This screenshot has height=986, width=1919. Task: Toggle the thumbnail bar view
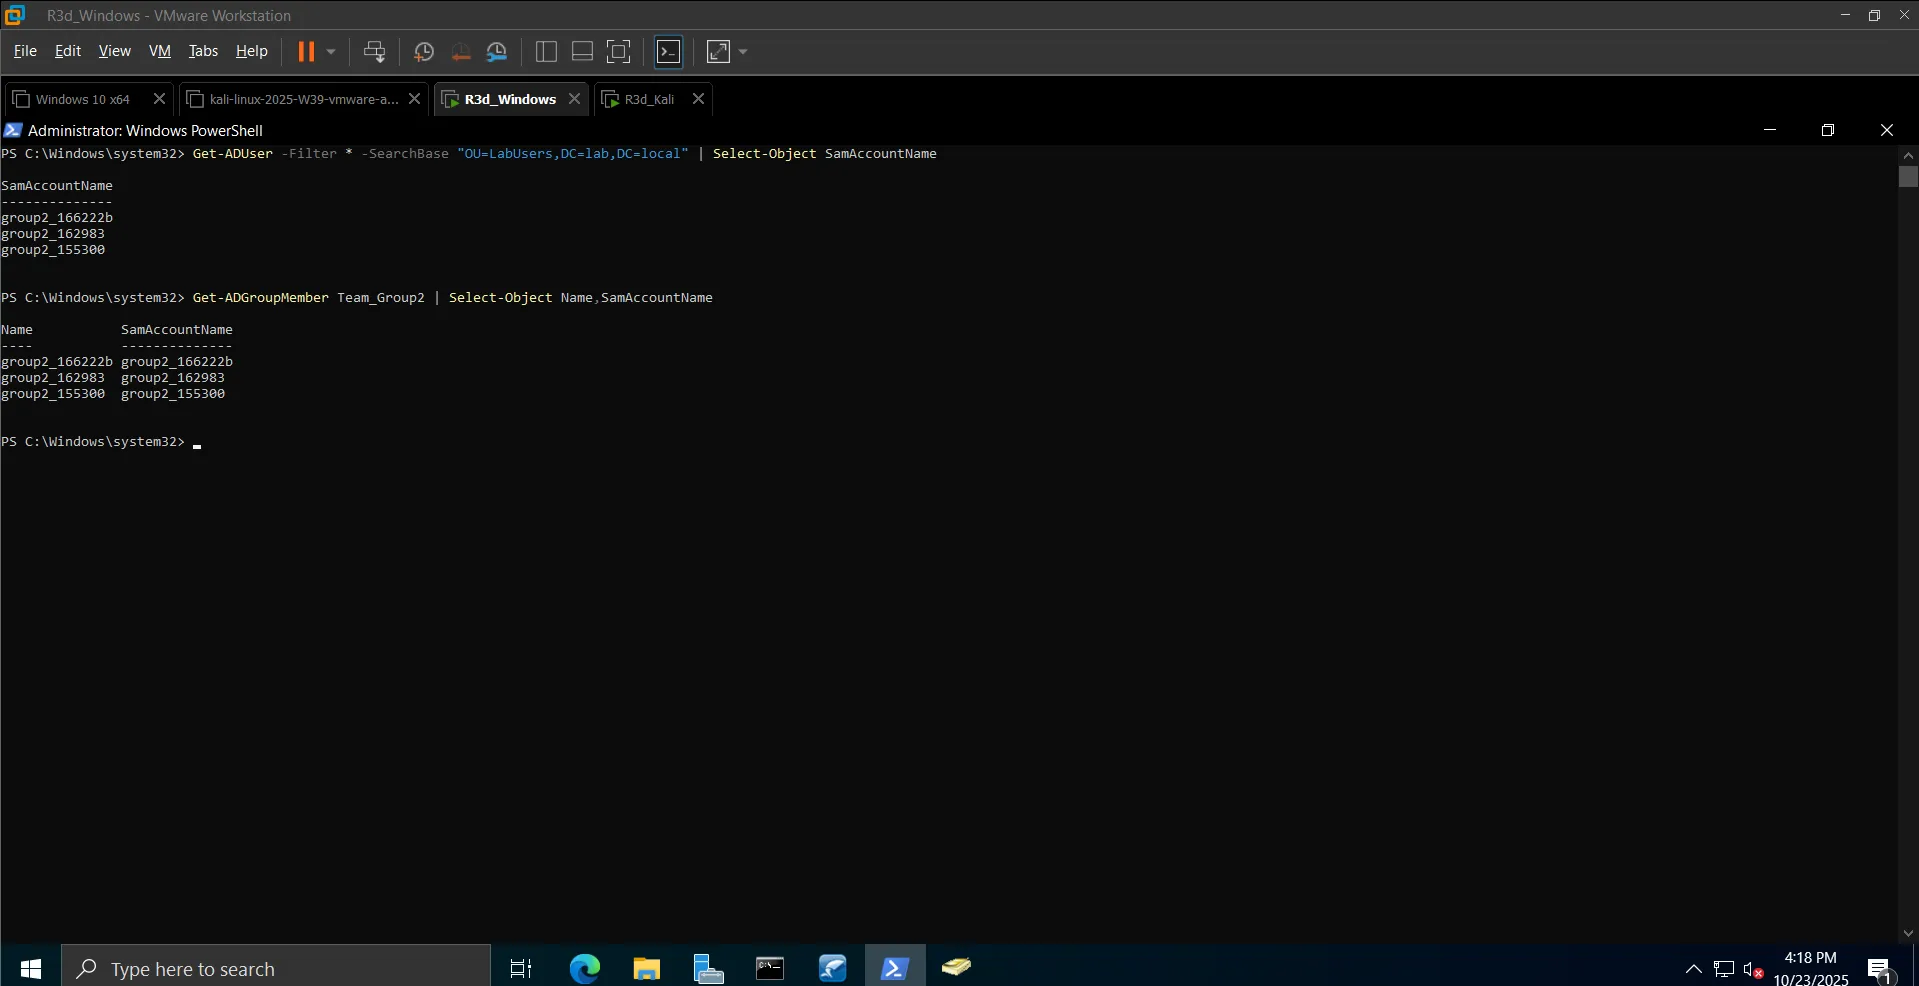click(x=582, y=52)
